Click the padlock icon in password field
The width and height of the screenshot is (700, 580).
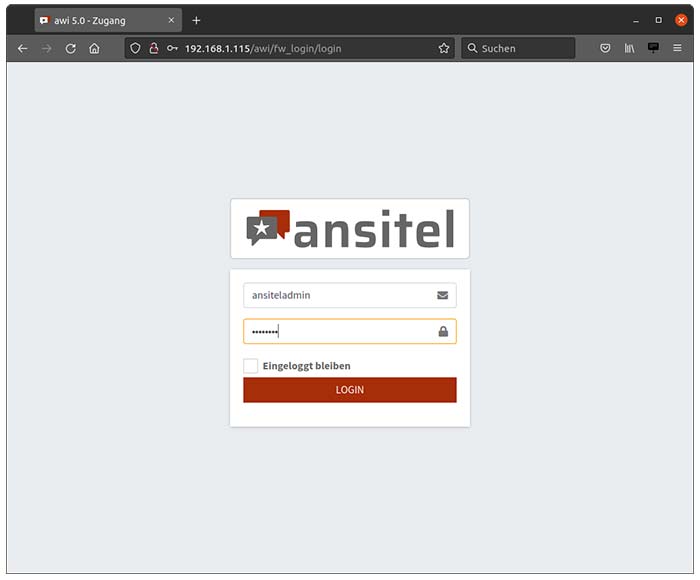point(443,331)
